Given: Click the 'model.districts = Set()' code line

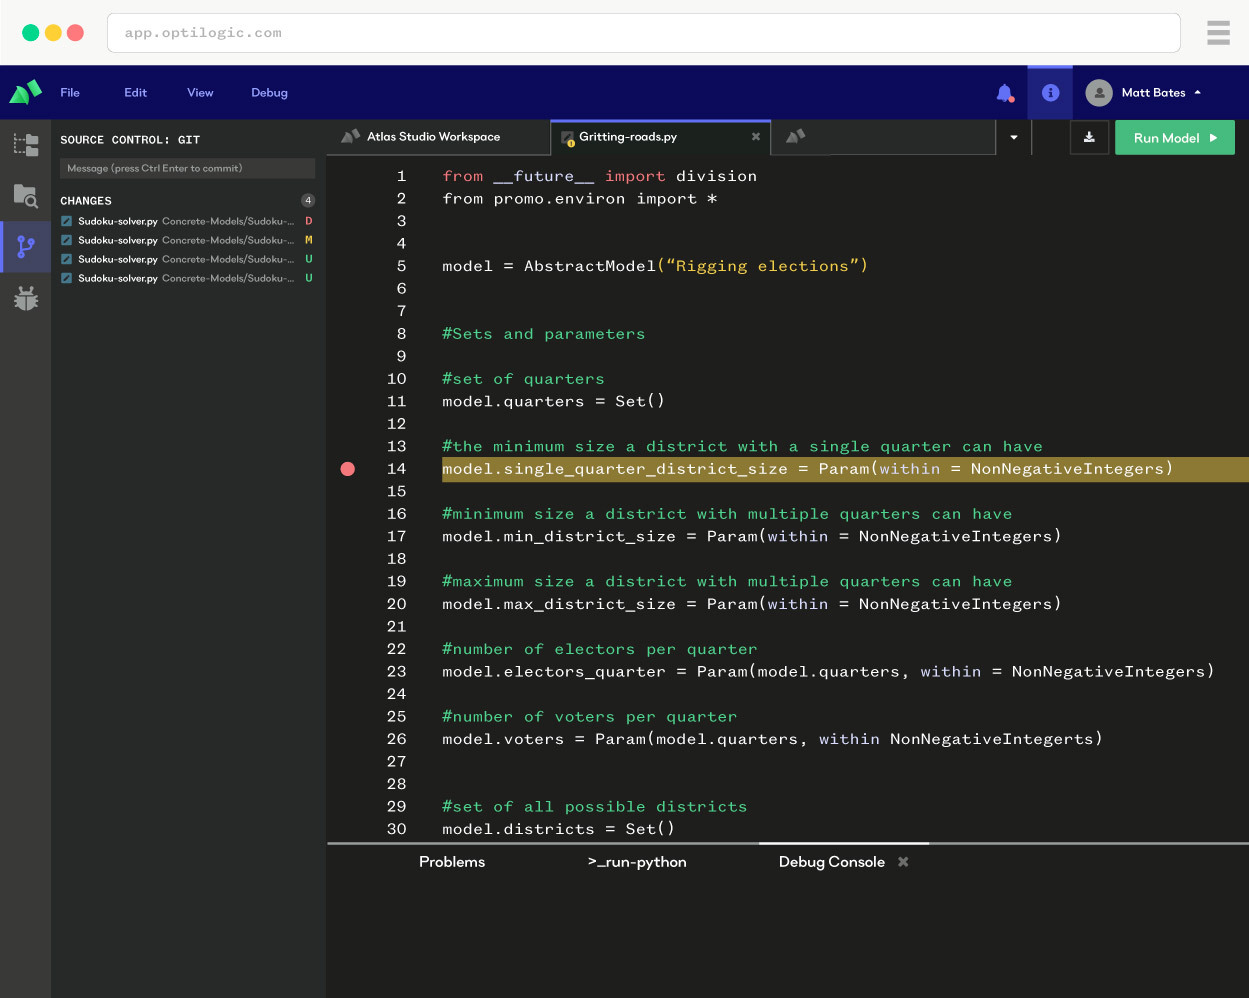Looking at the screenshot, I should click(x=559, y=829).
